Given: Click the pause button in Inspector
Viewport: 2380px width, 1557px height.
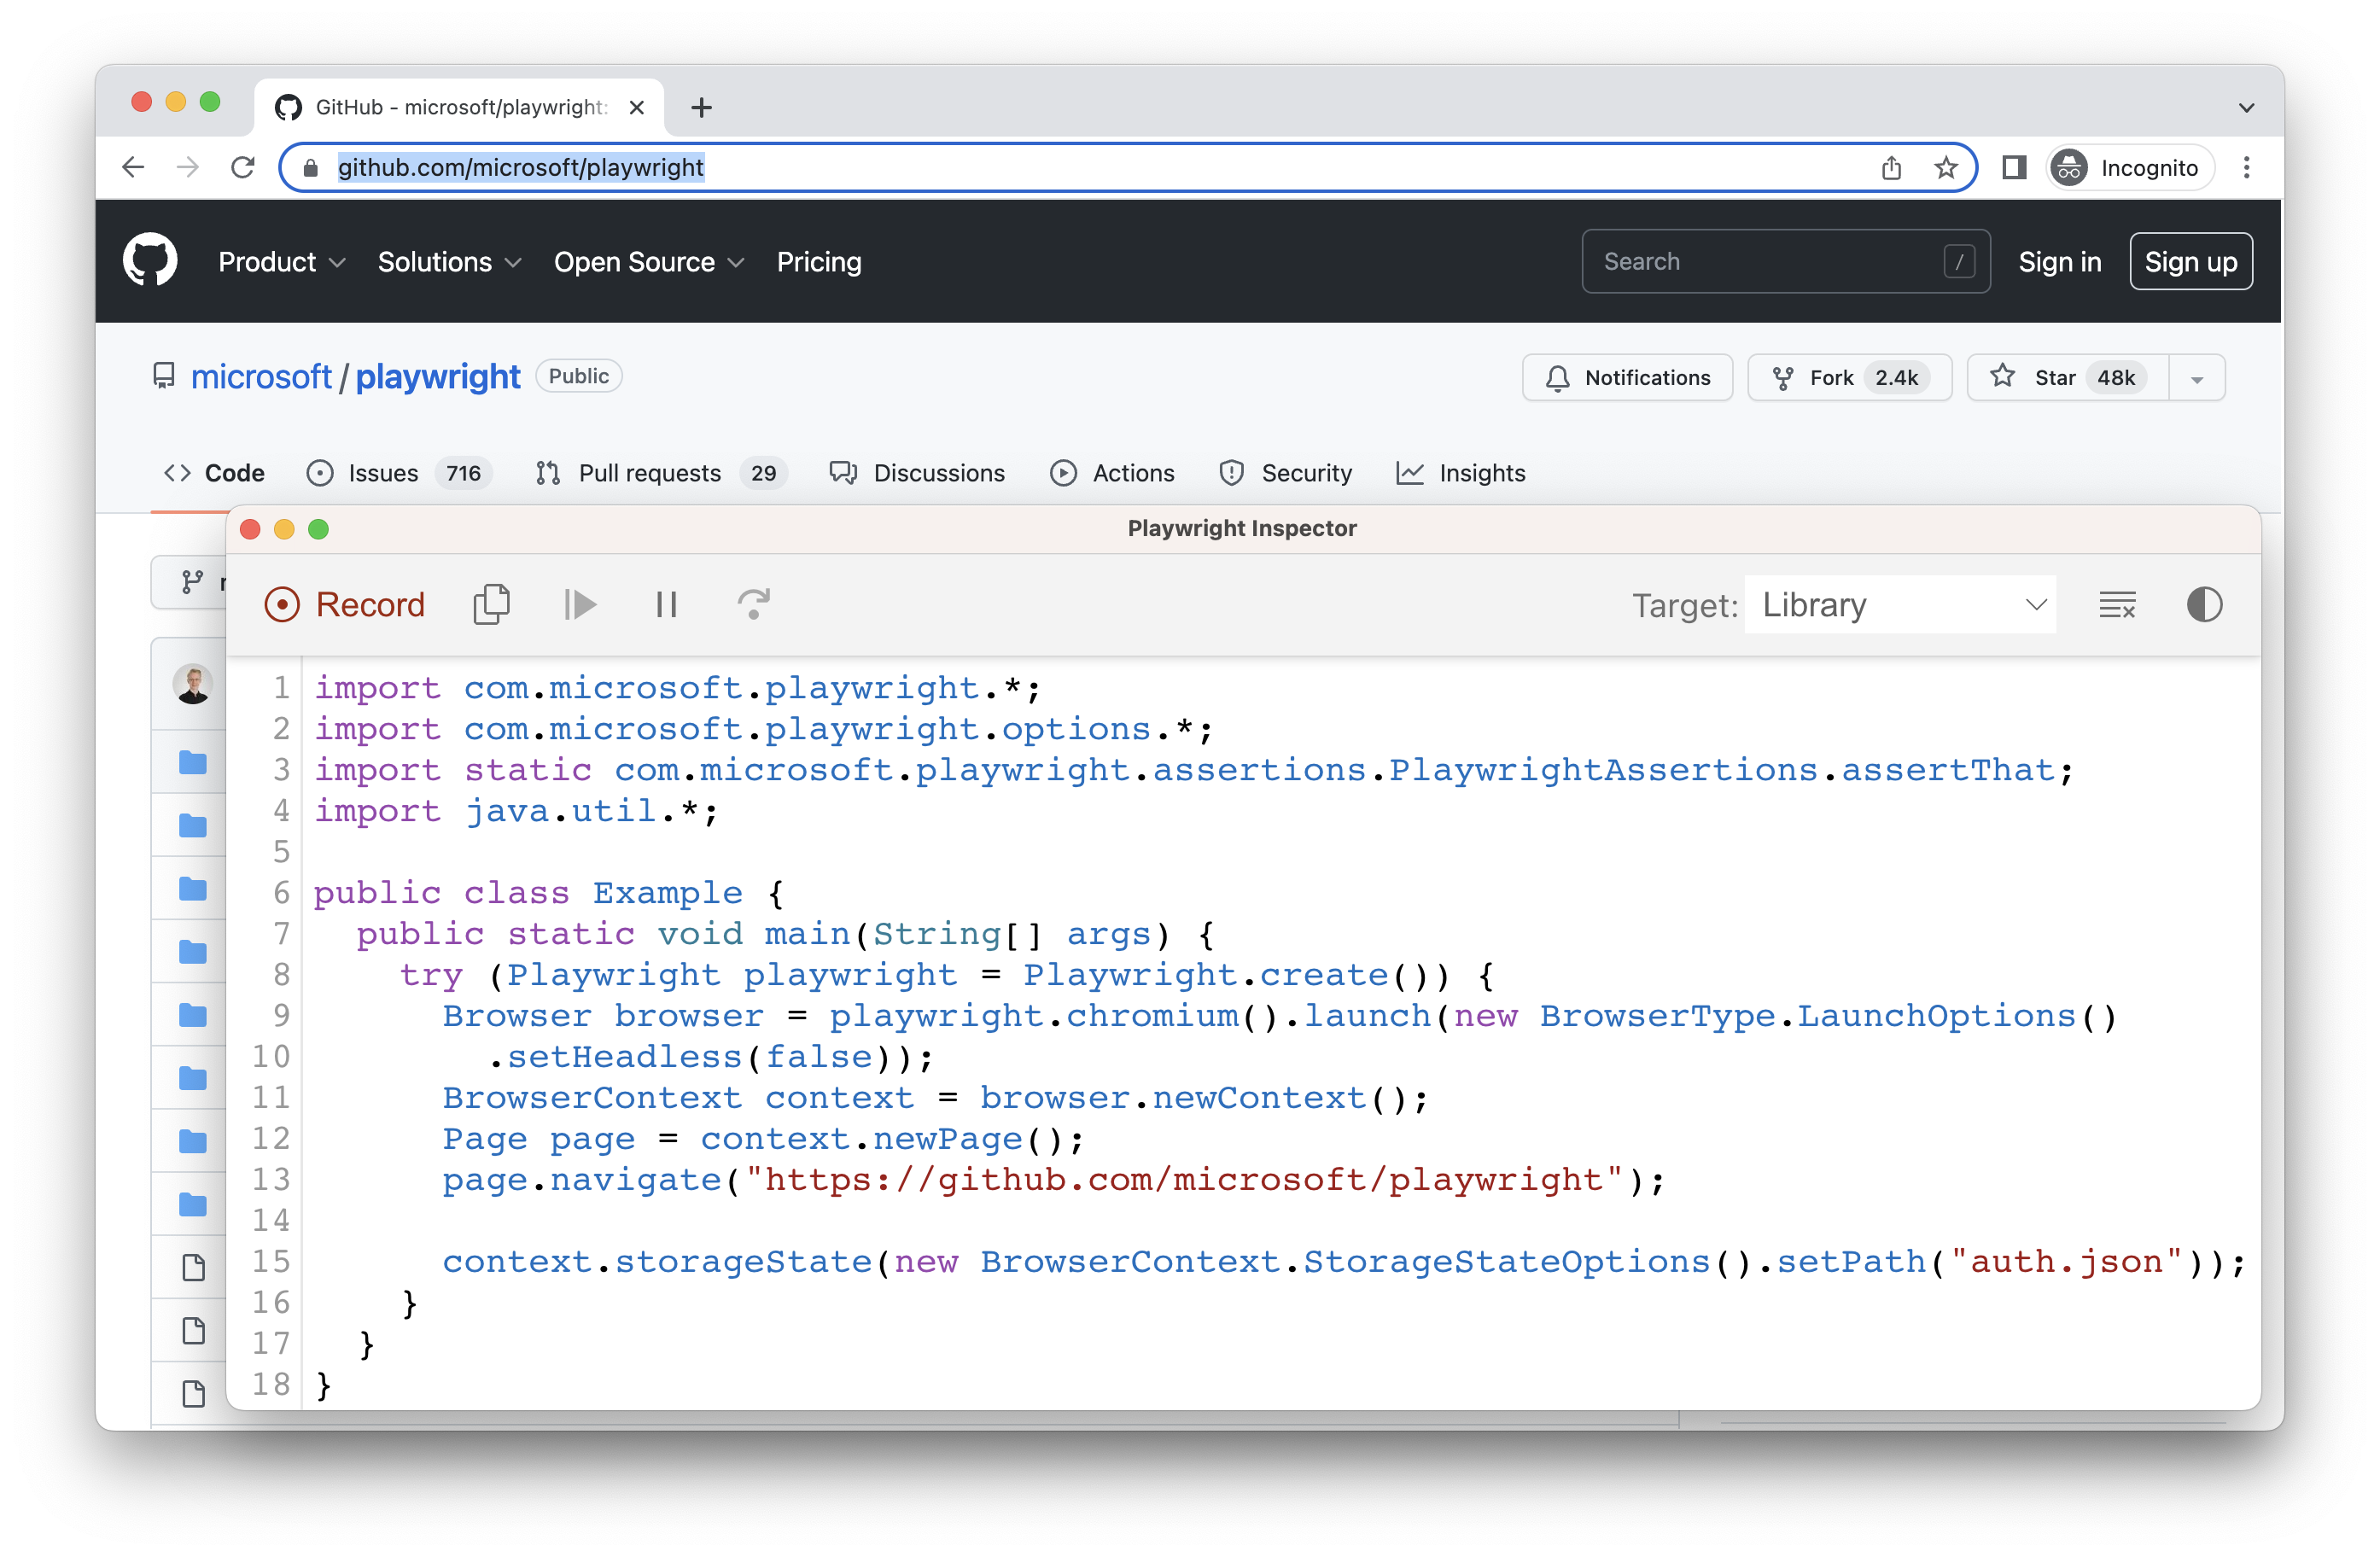Looking at the screenshot, I should tap(665, 604).
